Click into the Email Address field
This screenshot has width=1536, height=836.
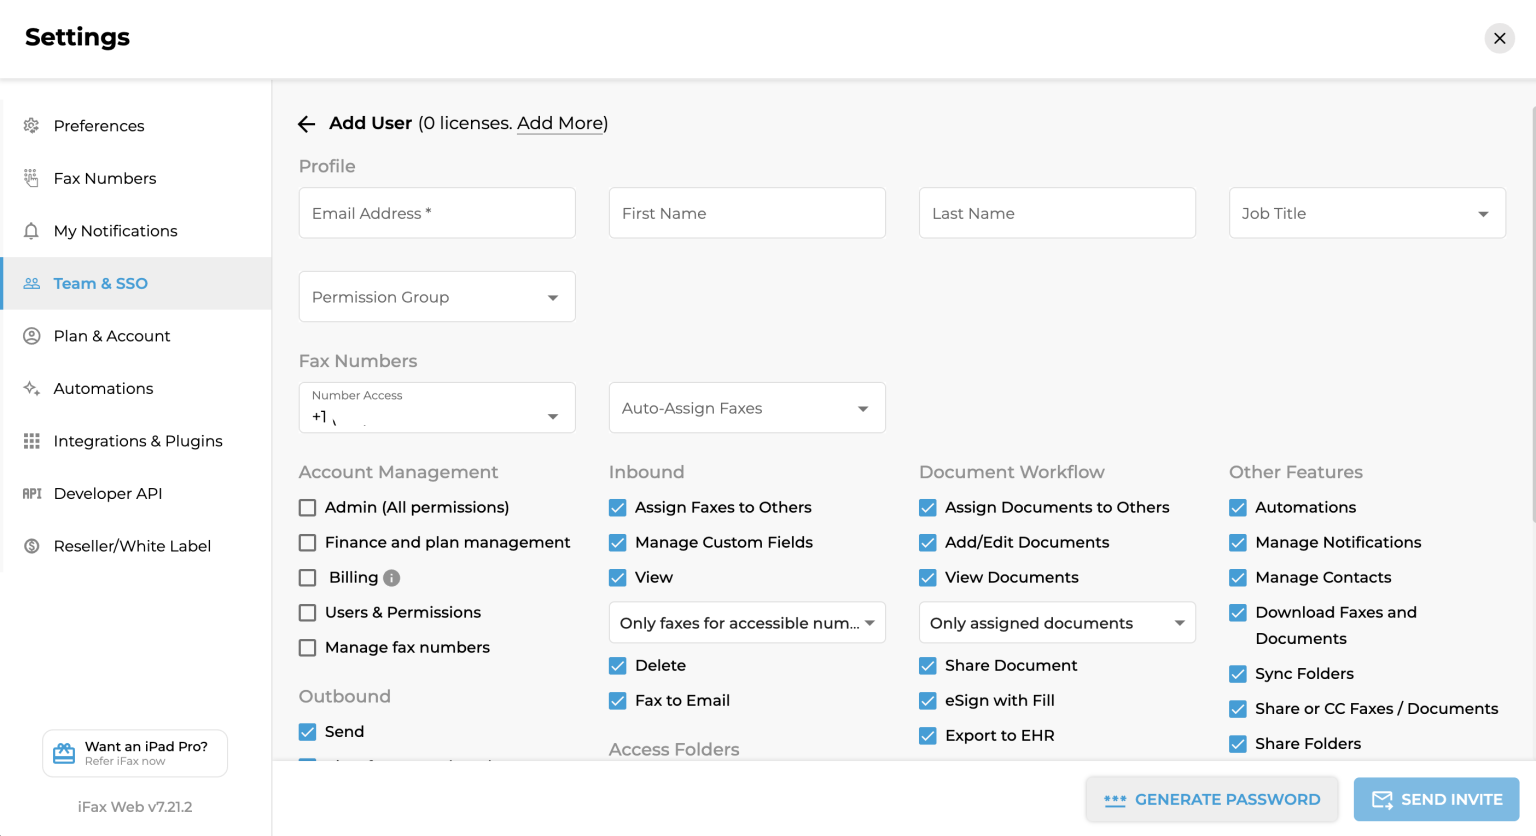436,213
